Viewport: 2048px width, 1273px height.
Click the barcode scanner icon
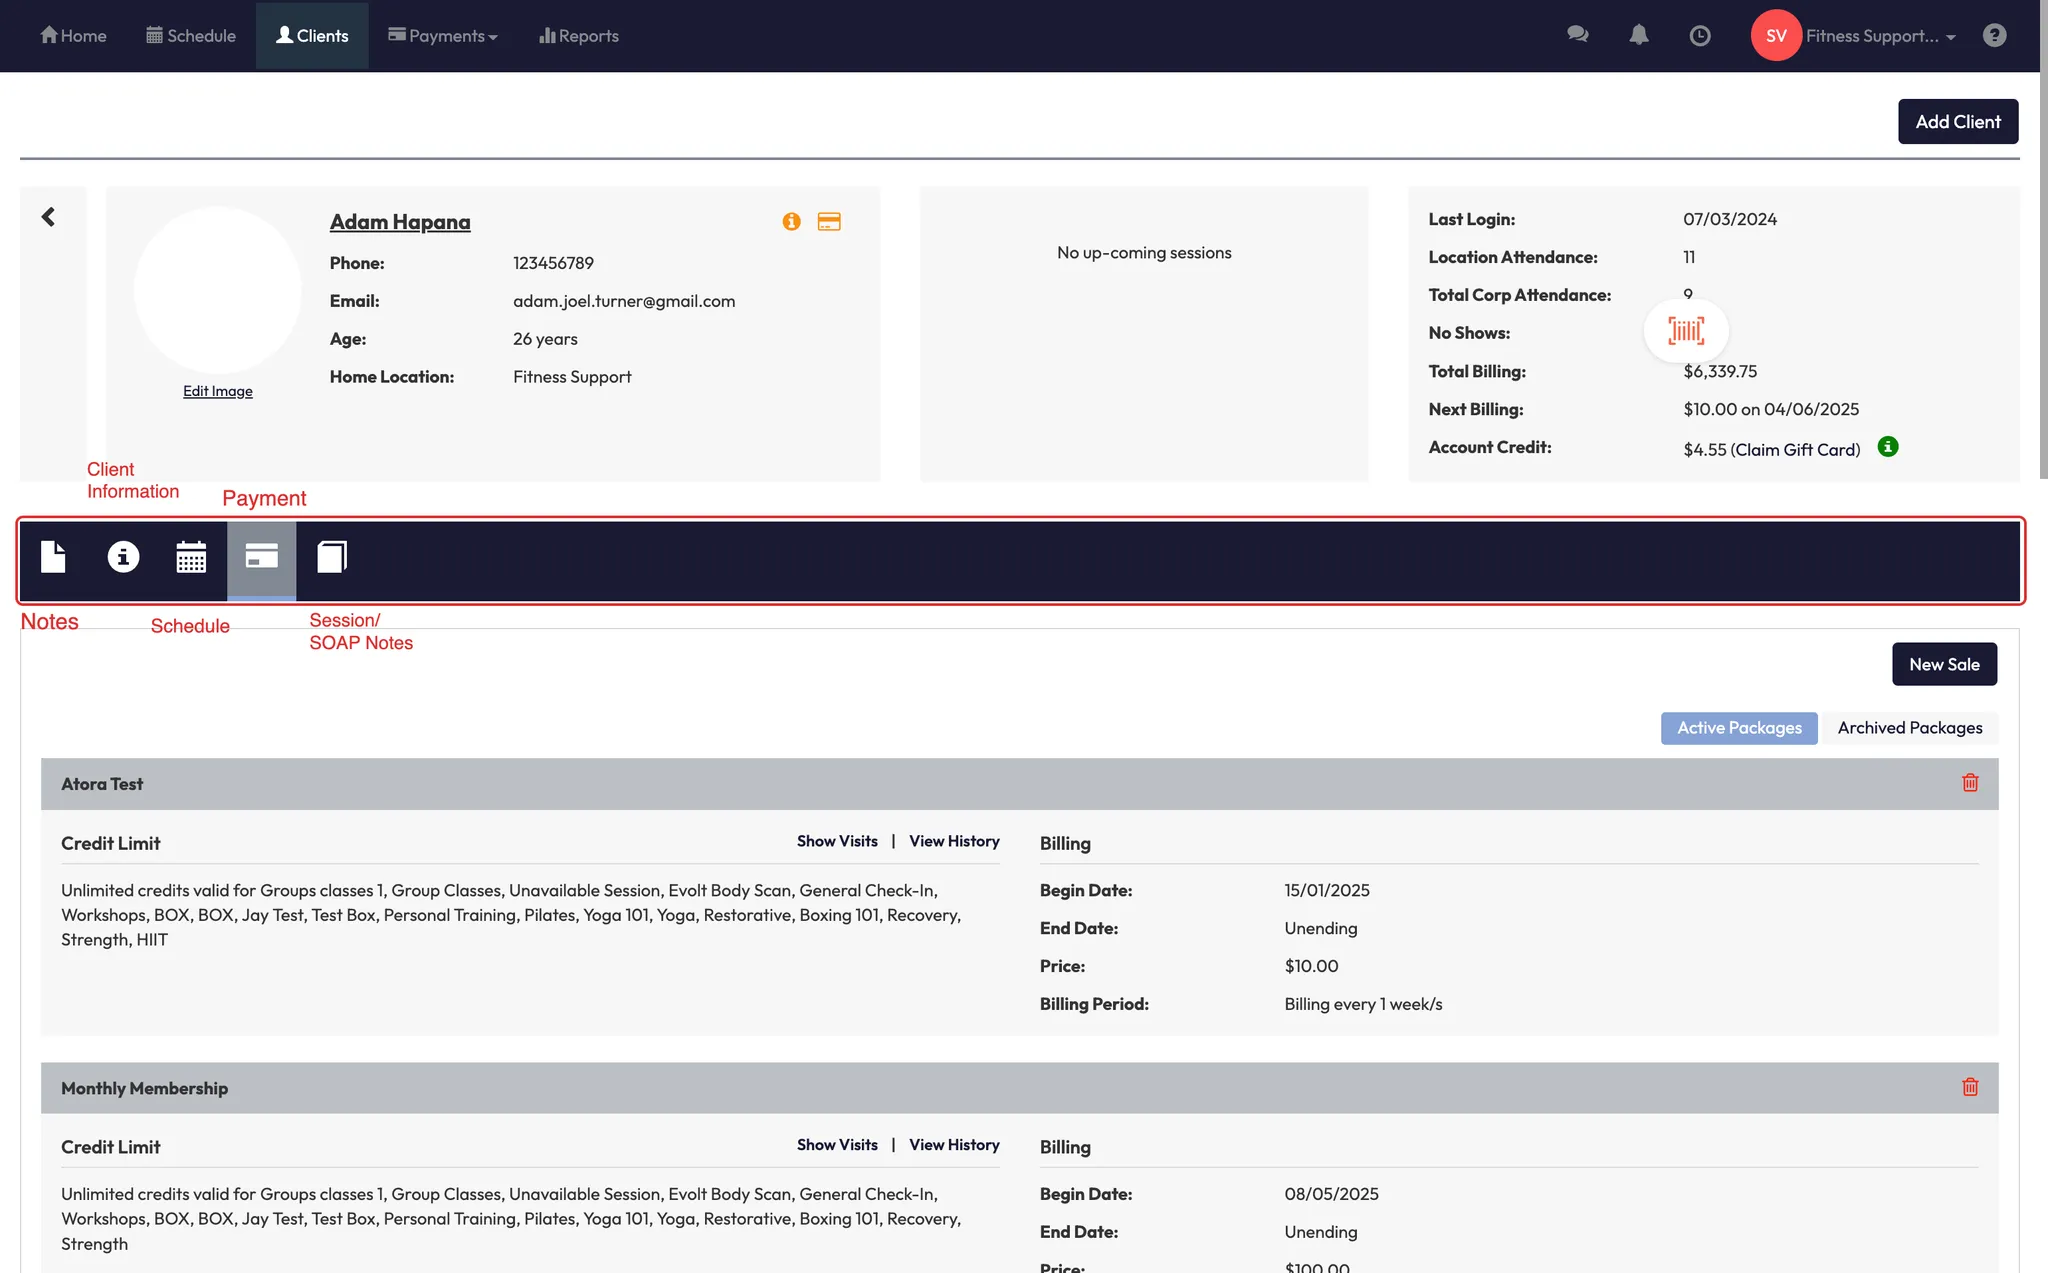tap(1686, 331)
